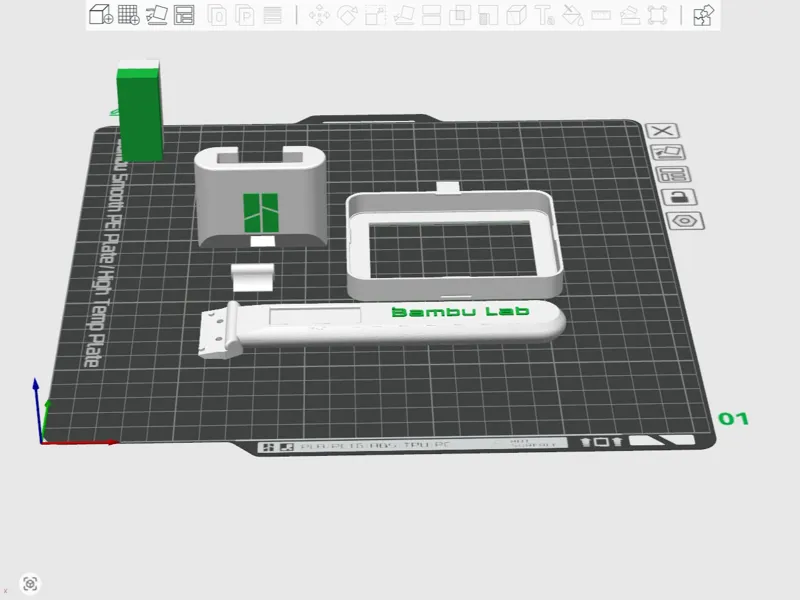Select the Measure ruler tool

pos(601,15)
